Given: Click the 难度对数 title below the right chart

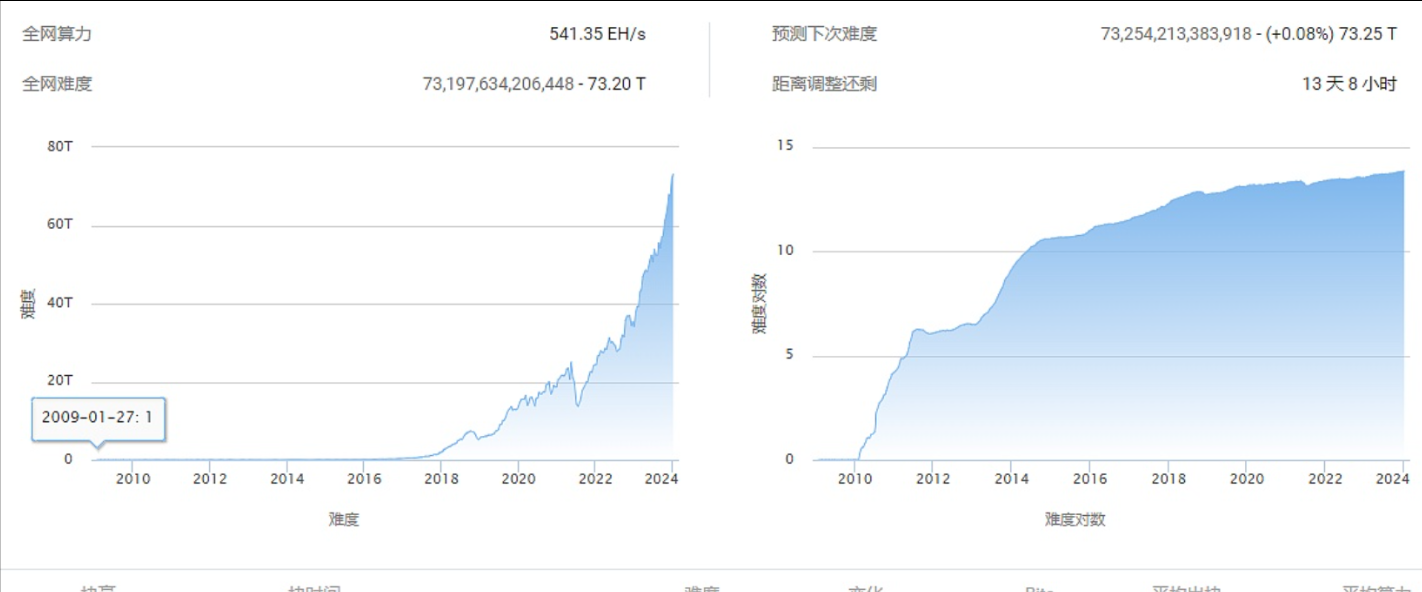Looking at the screenshot, I should pyautogui.click(x=1075, y=519).
